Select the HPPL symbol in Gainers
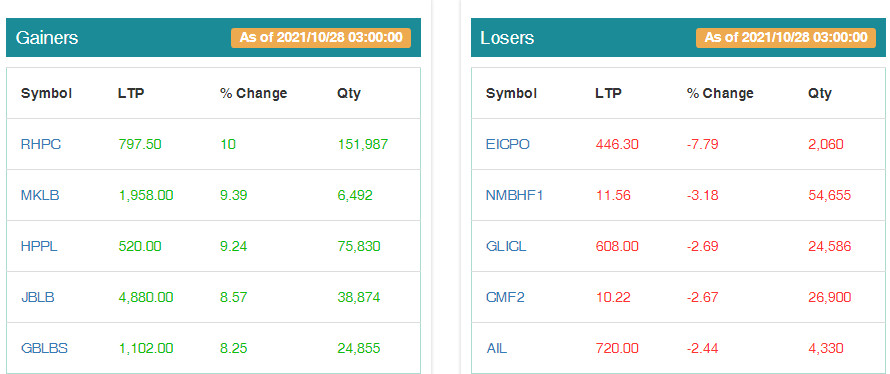 pyautogui.click(x=39, y=246)
